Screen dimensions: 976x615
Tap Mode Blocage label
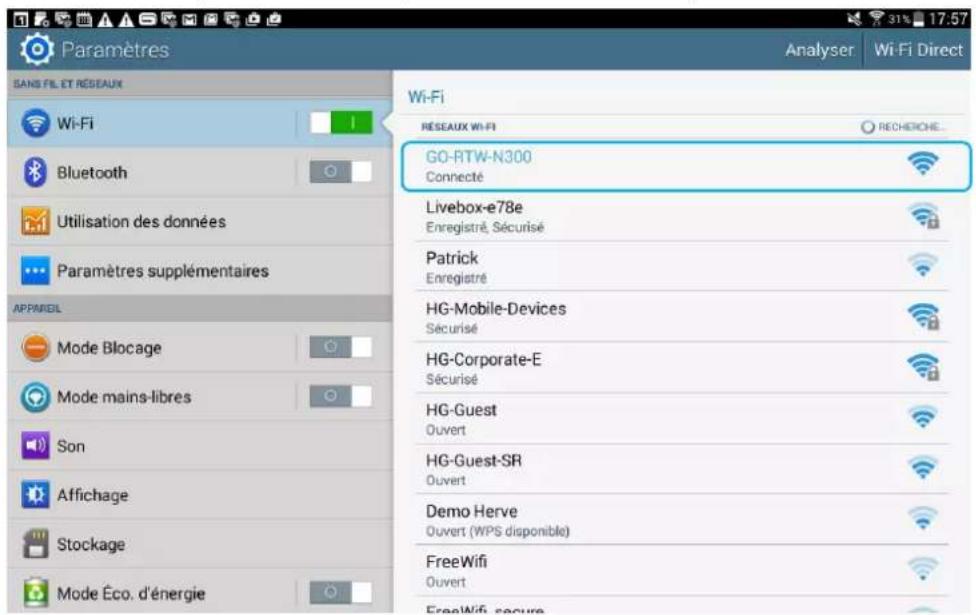point(109,348)
